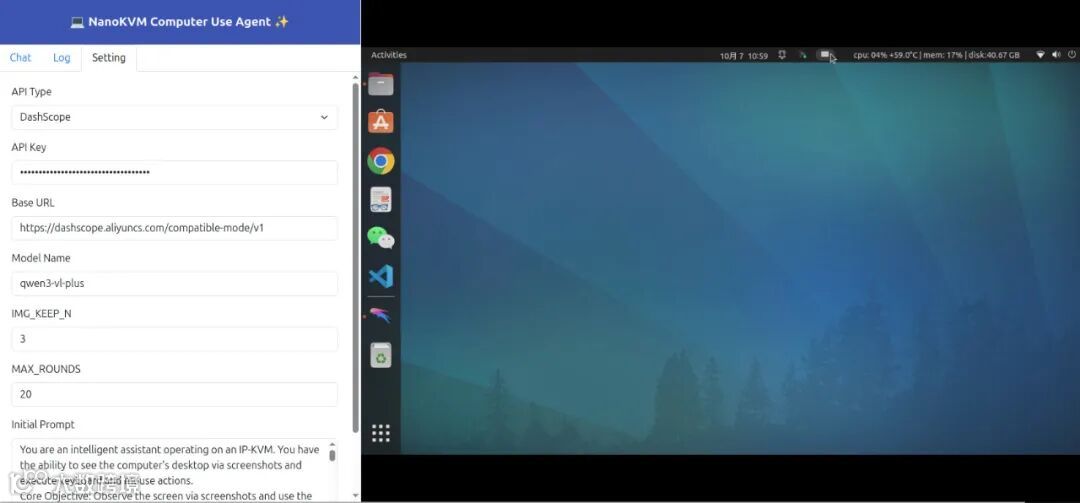Switch to the Log tab
1080x503 pixels.
(x=61, y=58)
